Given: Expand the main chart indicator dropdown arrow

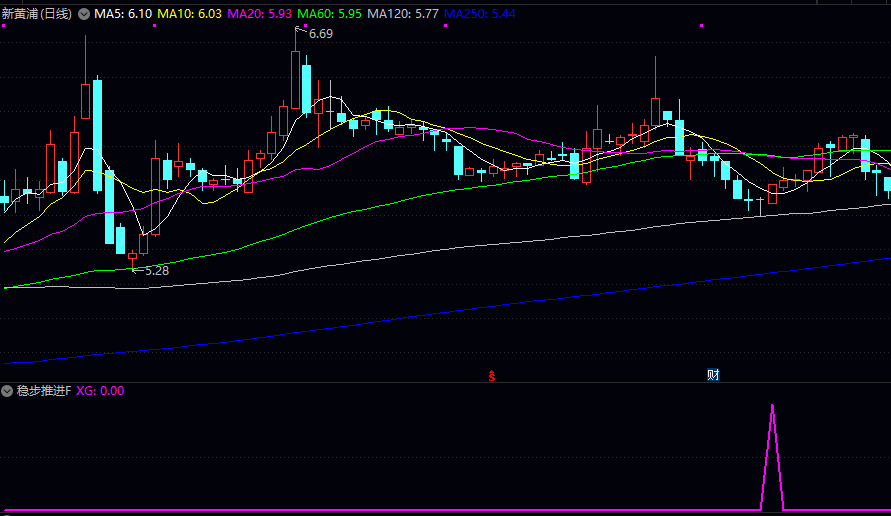Looking at the screenshot, I should [x=84, y=14].
